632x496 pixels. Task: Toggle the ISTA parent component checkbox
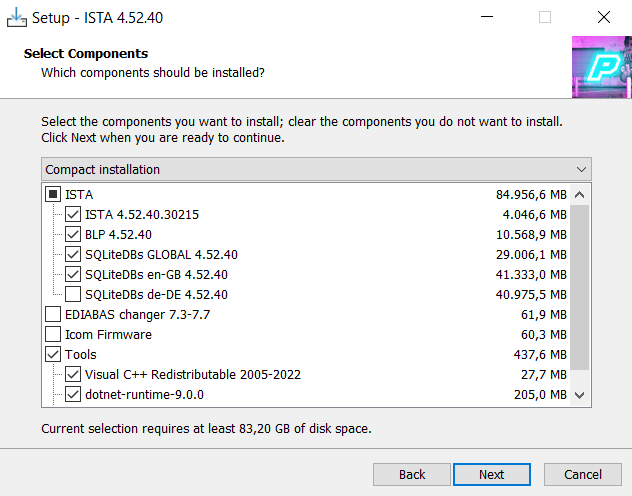pos(53,194)
